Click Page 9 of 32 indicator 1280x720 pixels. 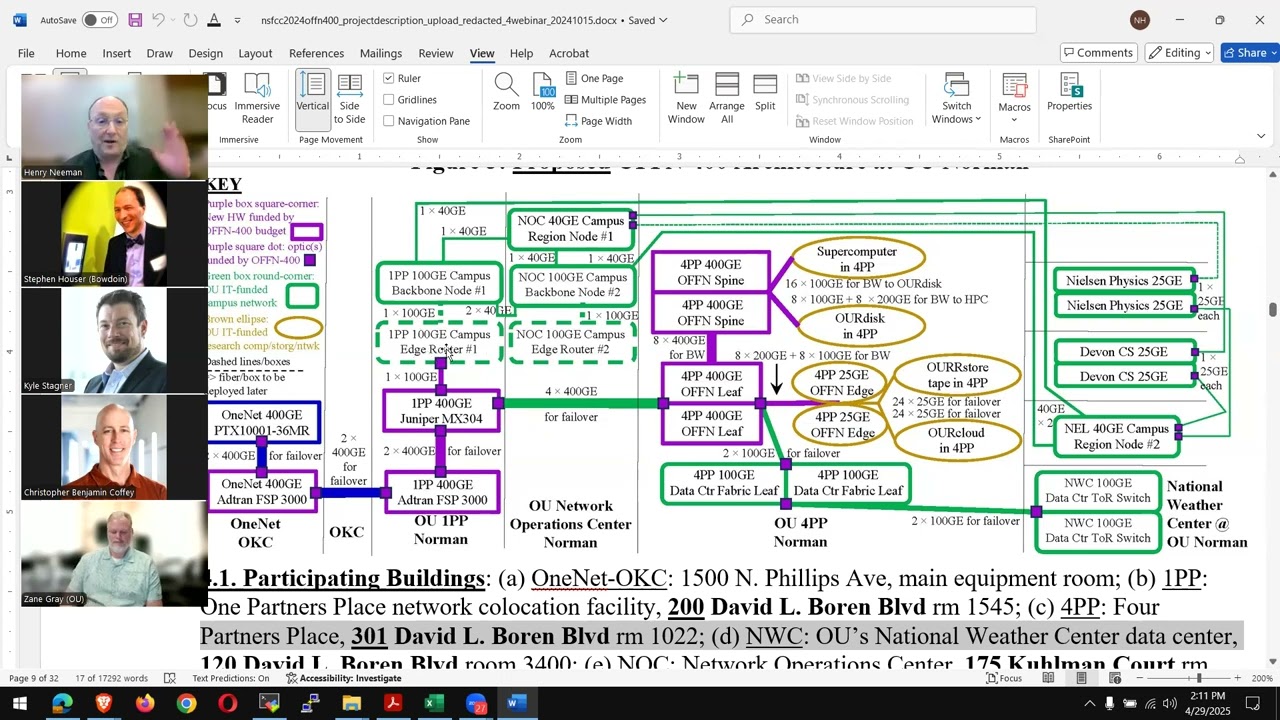34,678
